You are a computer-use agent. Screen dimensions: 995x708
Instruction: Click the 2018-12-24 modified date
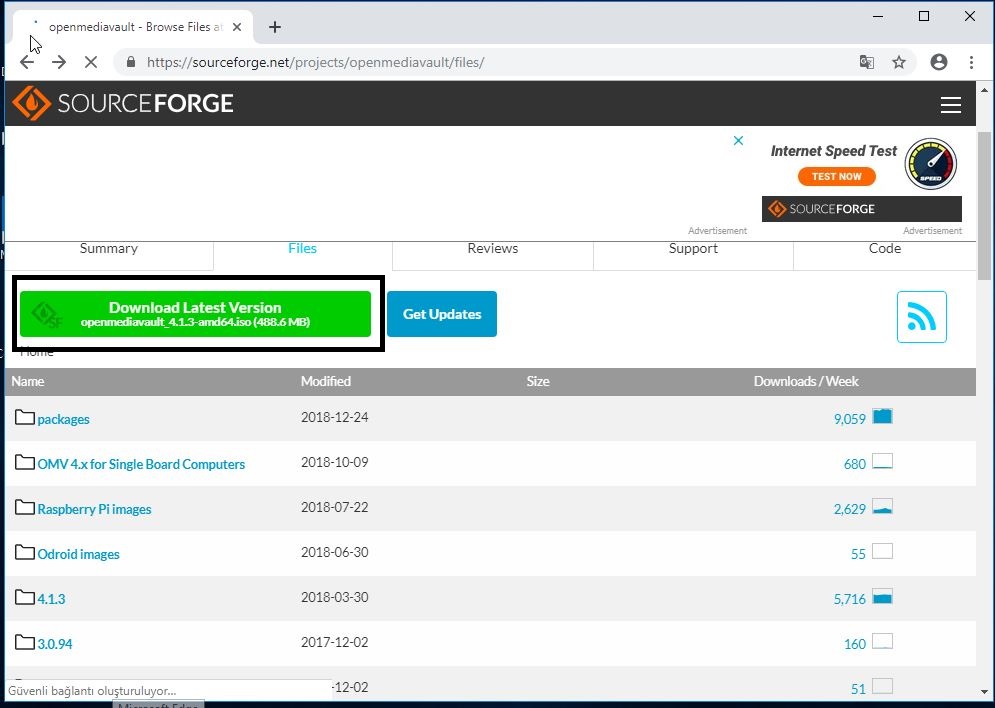click(334, 417)
